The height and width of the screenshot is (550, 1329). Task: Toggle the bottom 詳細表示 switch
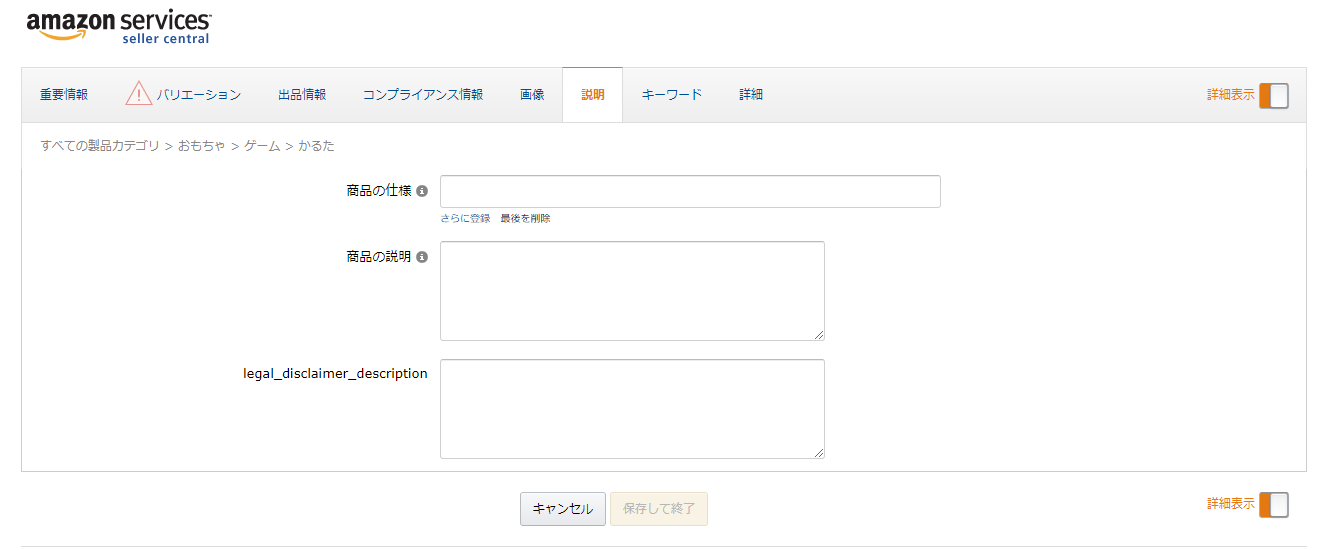(x=1273, y=505)
